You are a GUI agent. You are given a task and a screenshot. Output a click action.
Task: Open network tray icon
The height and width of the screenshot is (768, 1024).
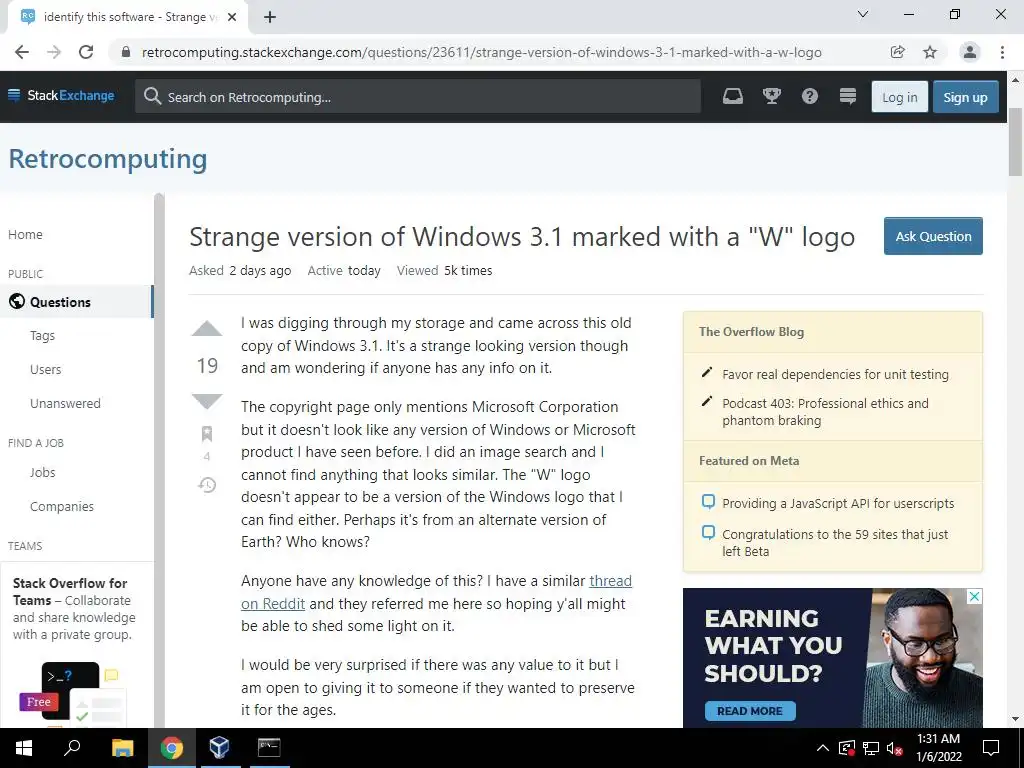[871, 748]
